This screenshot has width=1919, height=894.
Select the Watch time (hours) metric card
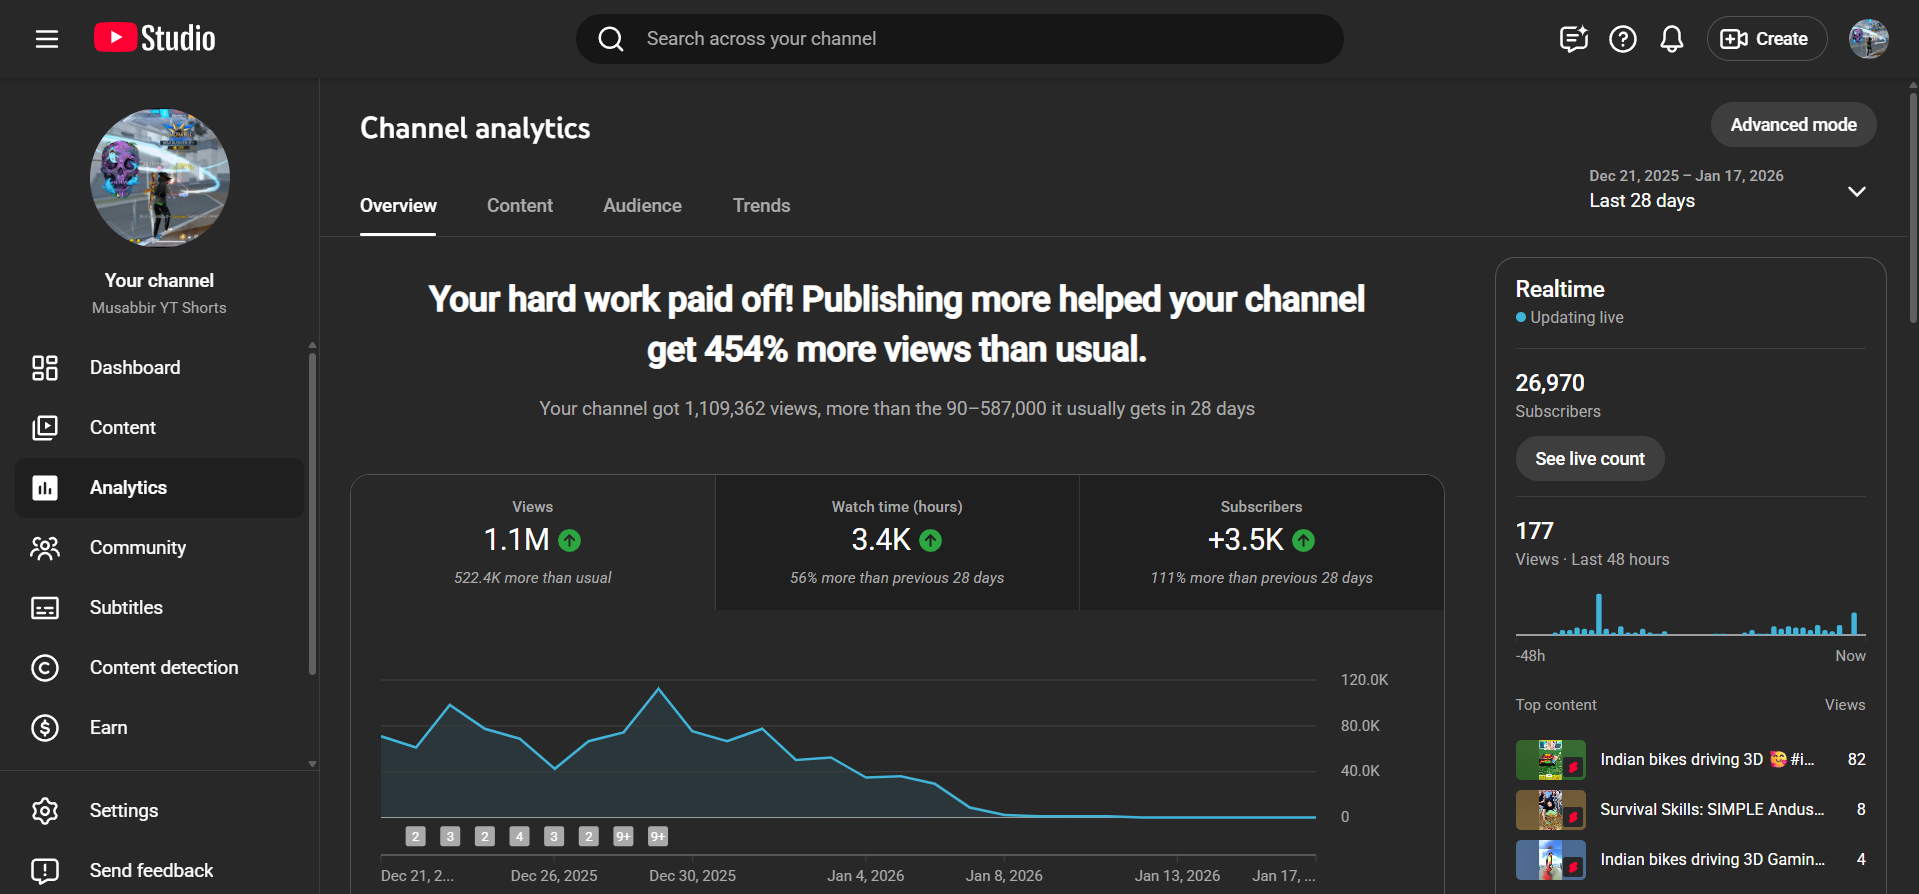coord(897,542)
